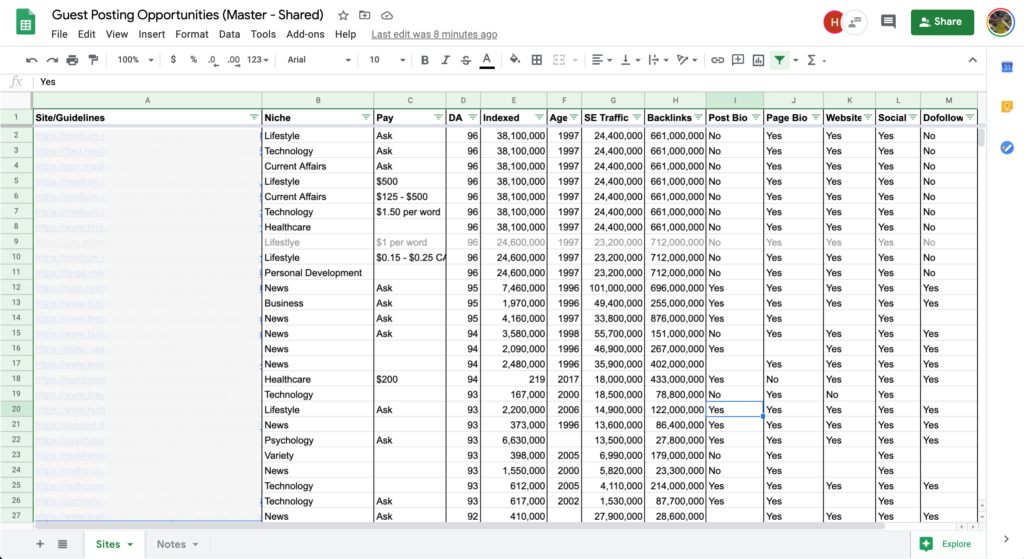Click the Redo arrow icon

[52, 60]
